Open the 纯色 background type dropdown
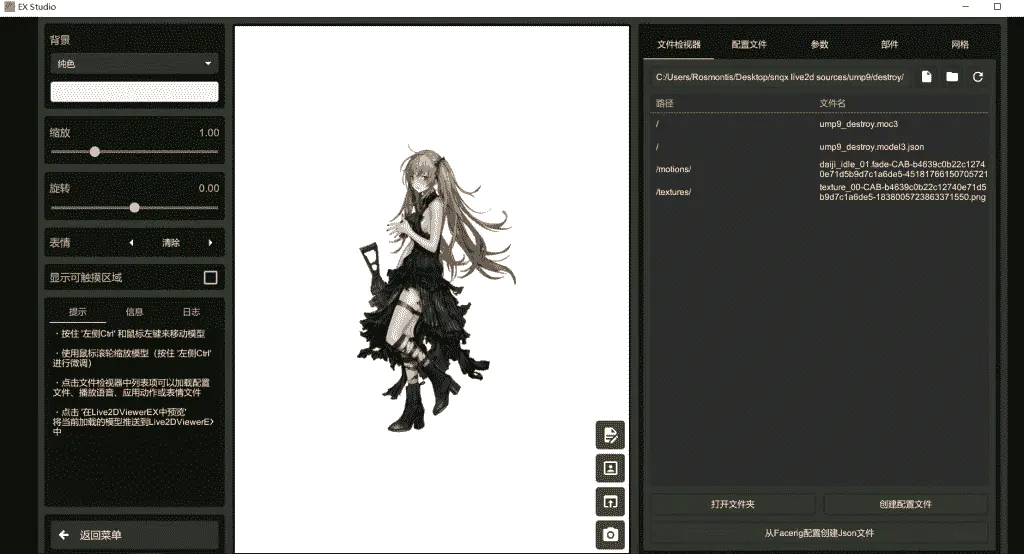This screenshot has width=1024, height=554. pyautogui.click(x=135, y=63)
